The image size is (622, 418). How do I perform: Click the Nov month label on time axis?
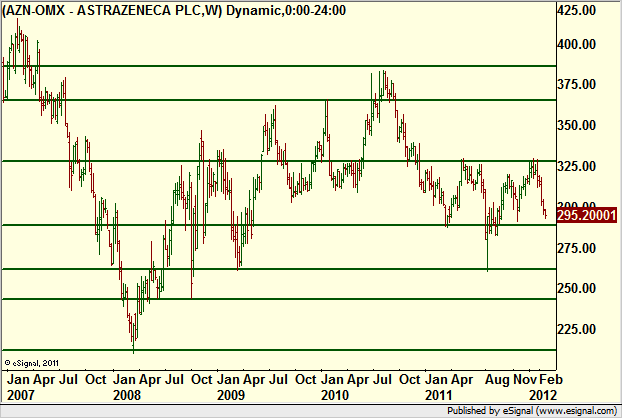(x=525, y=380)
